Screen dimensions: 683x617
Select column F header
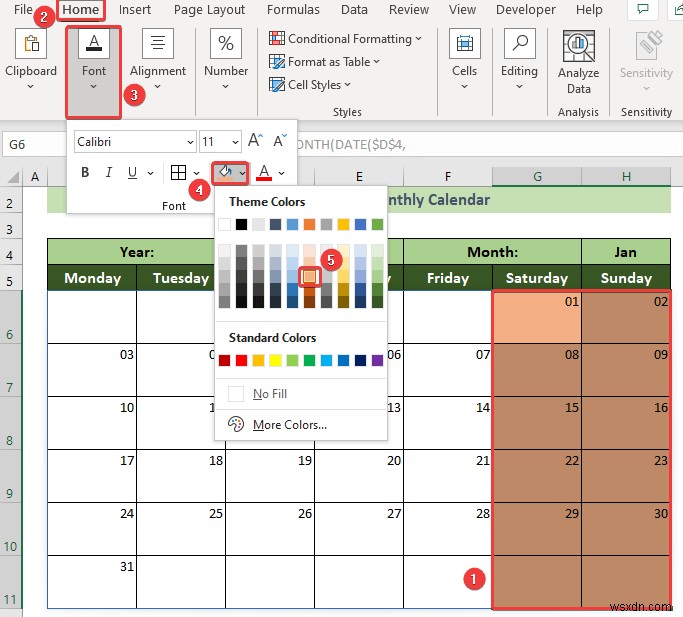tap(448, 176)
